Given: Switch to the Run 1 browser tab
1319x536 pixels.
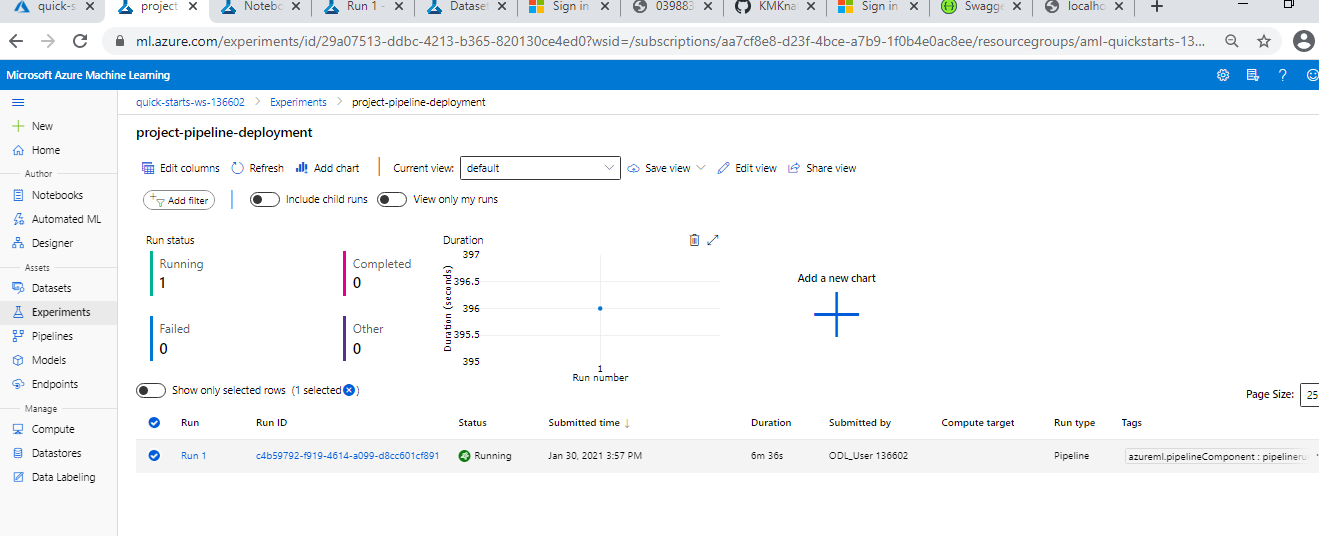Looking at the screenshot, I should click(x=362, y=9).
